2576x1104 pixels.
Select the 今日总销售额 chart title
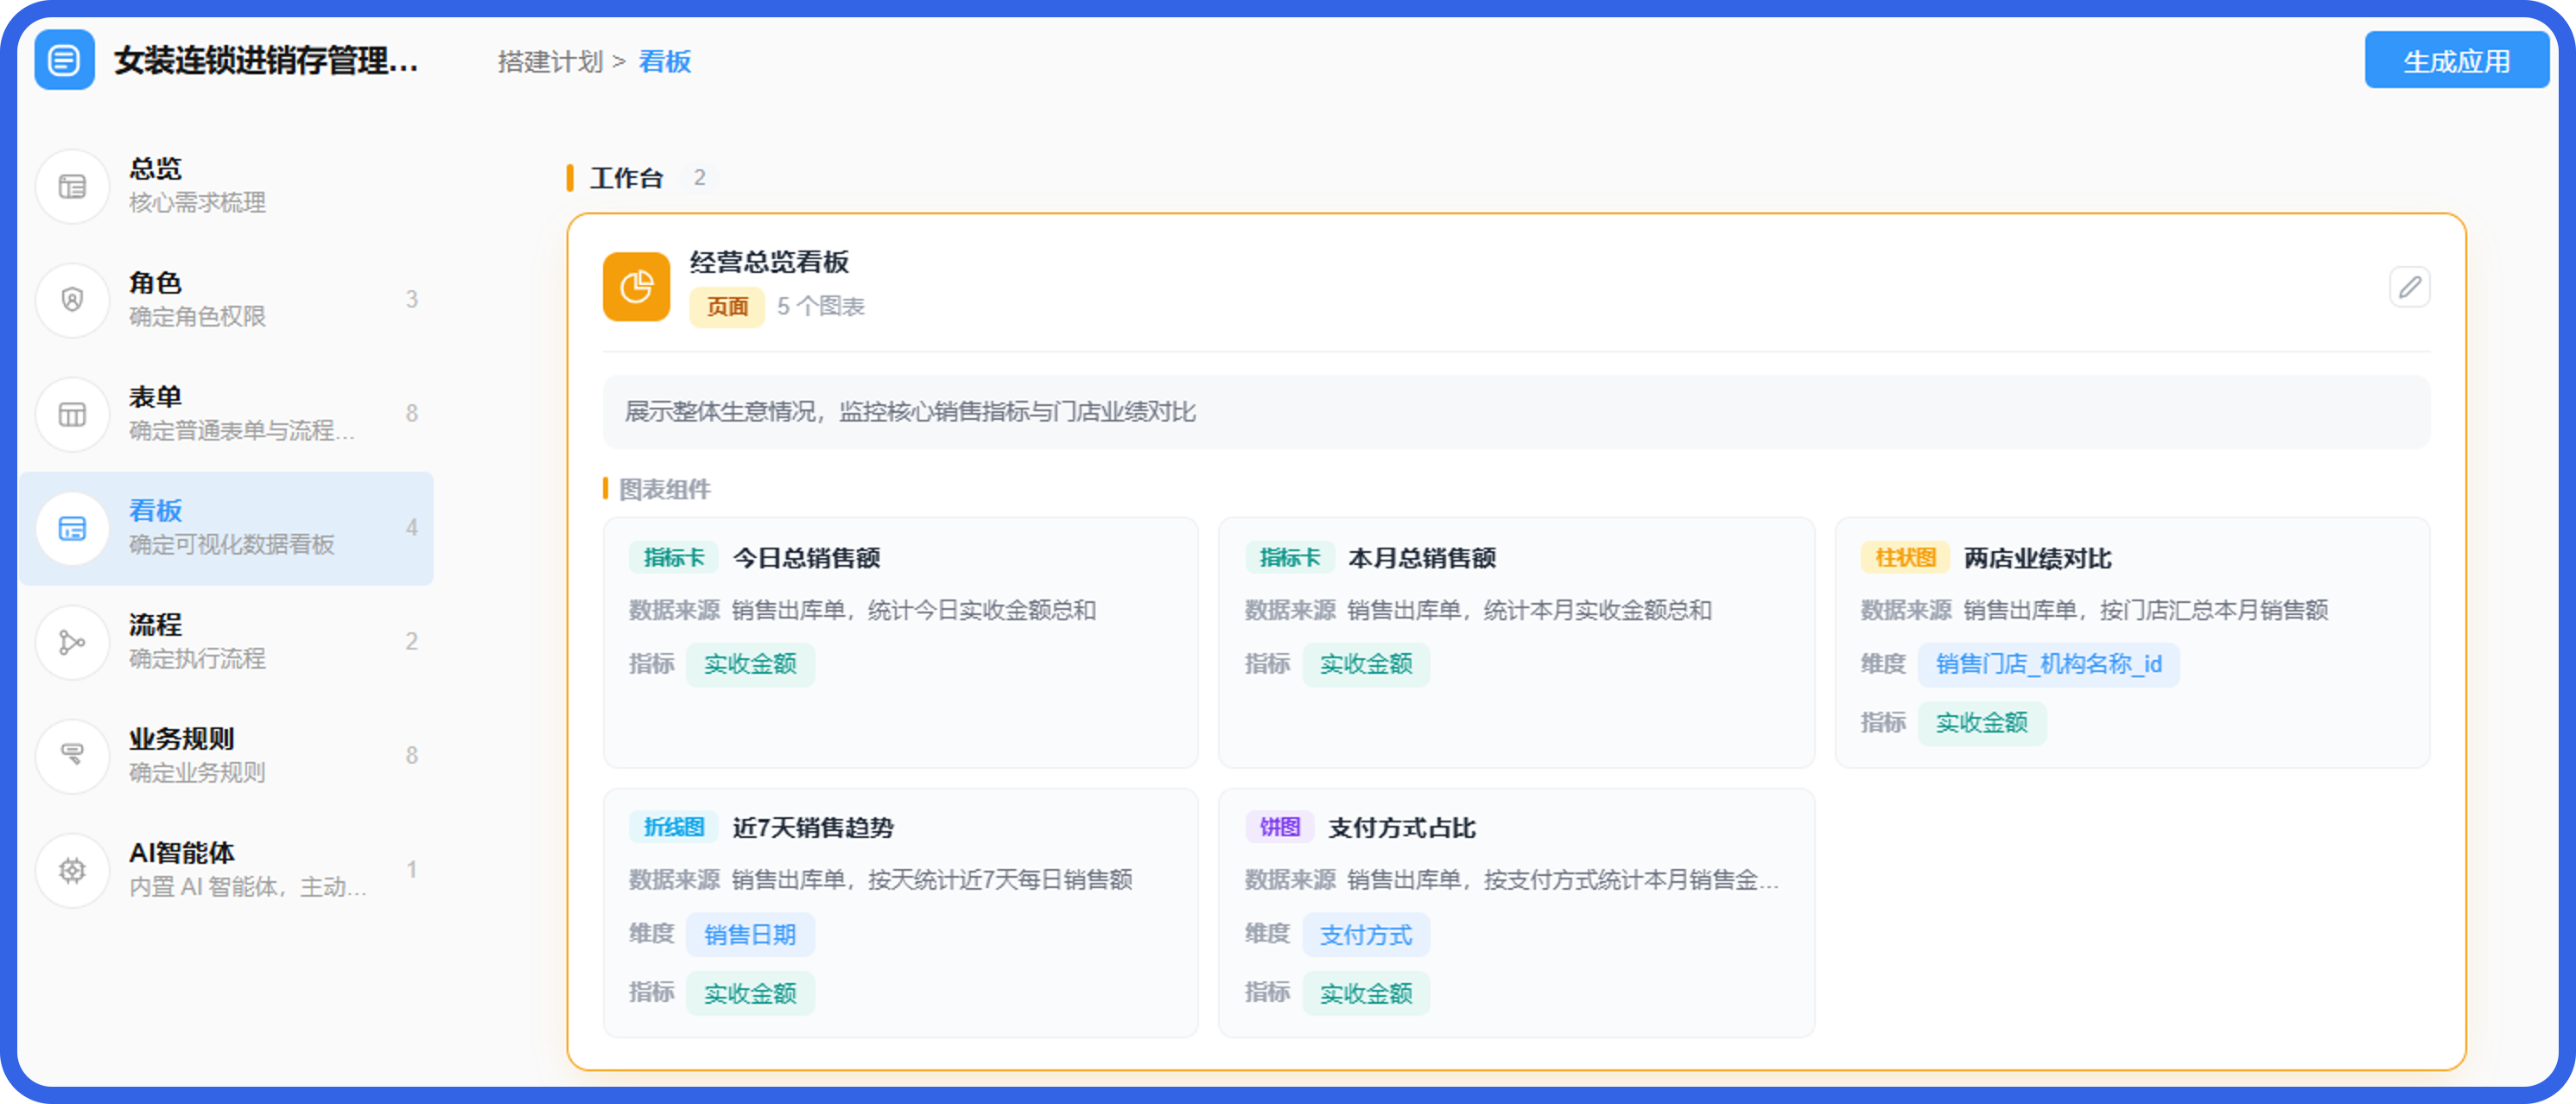click(x=807, y=558)
